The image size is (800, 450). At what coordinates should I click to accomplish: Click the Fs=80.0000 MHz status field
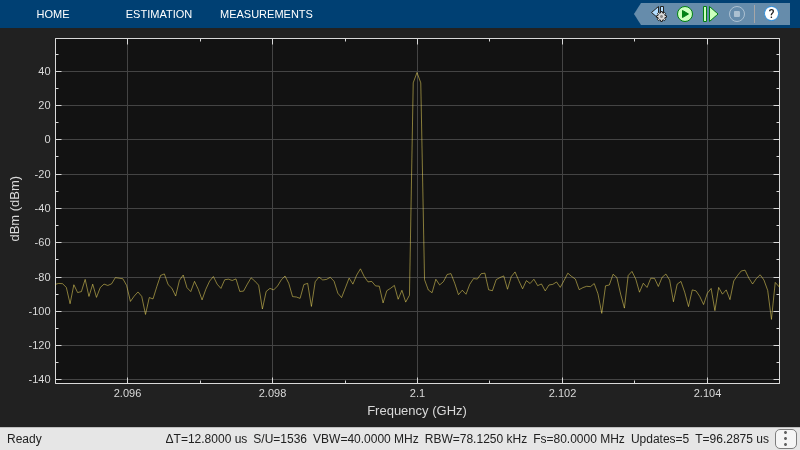coord(579,439)
